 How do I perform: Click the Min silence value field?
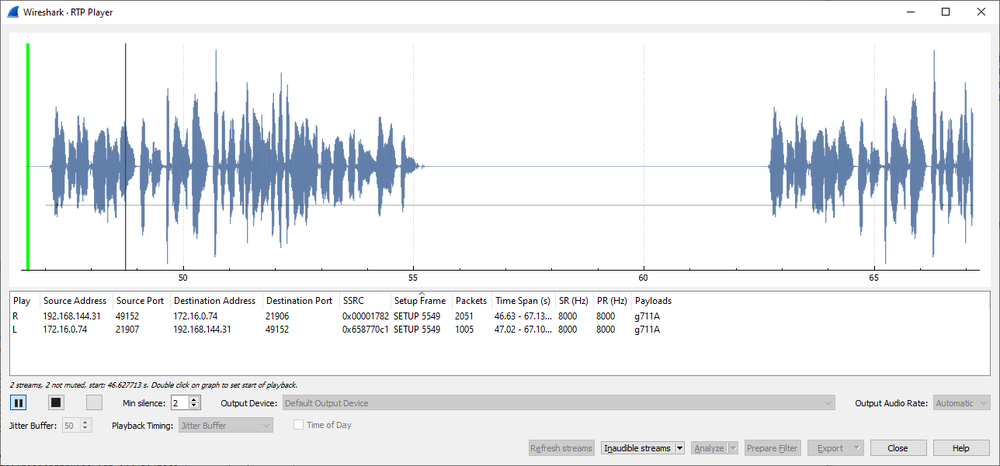click(x=180, y=403)
